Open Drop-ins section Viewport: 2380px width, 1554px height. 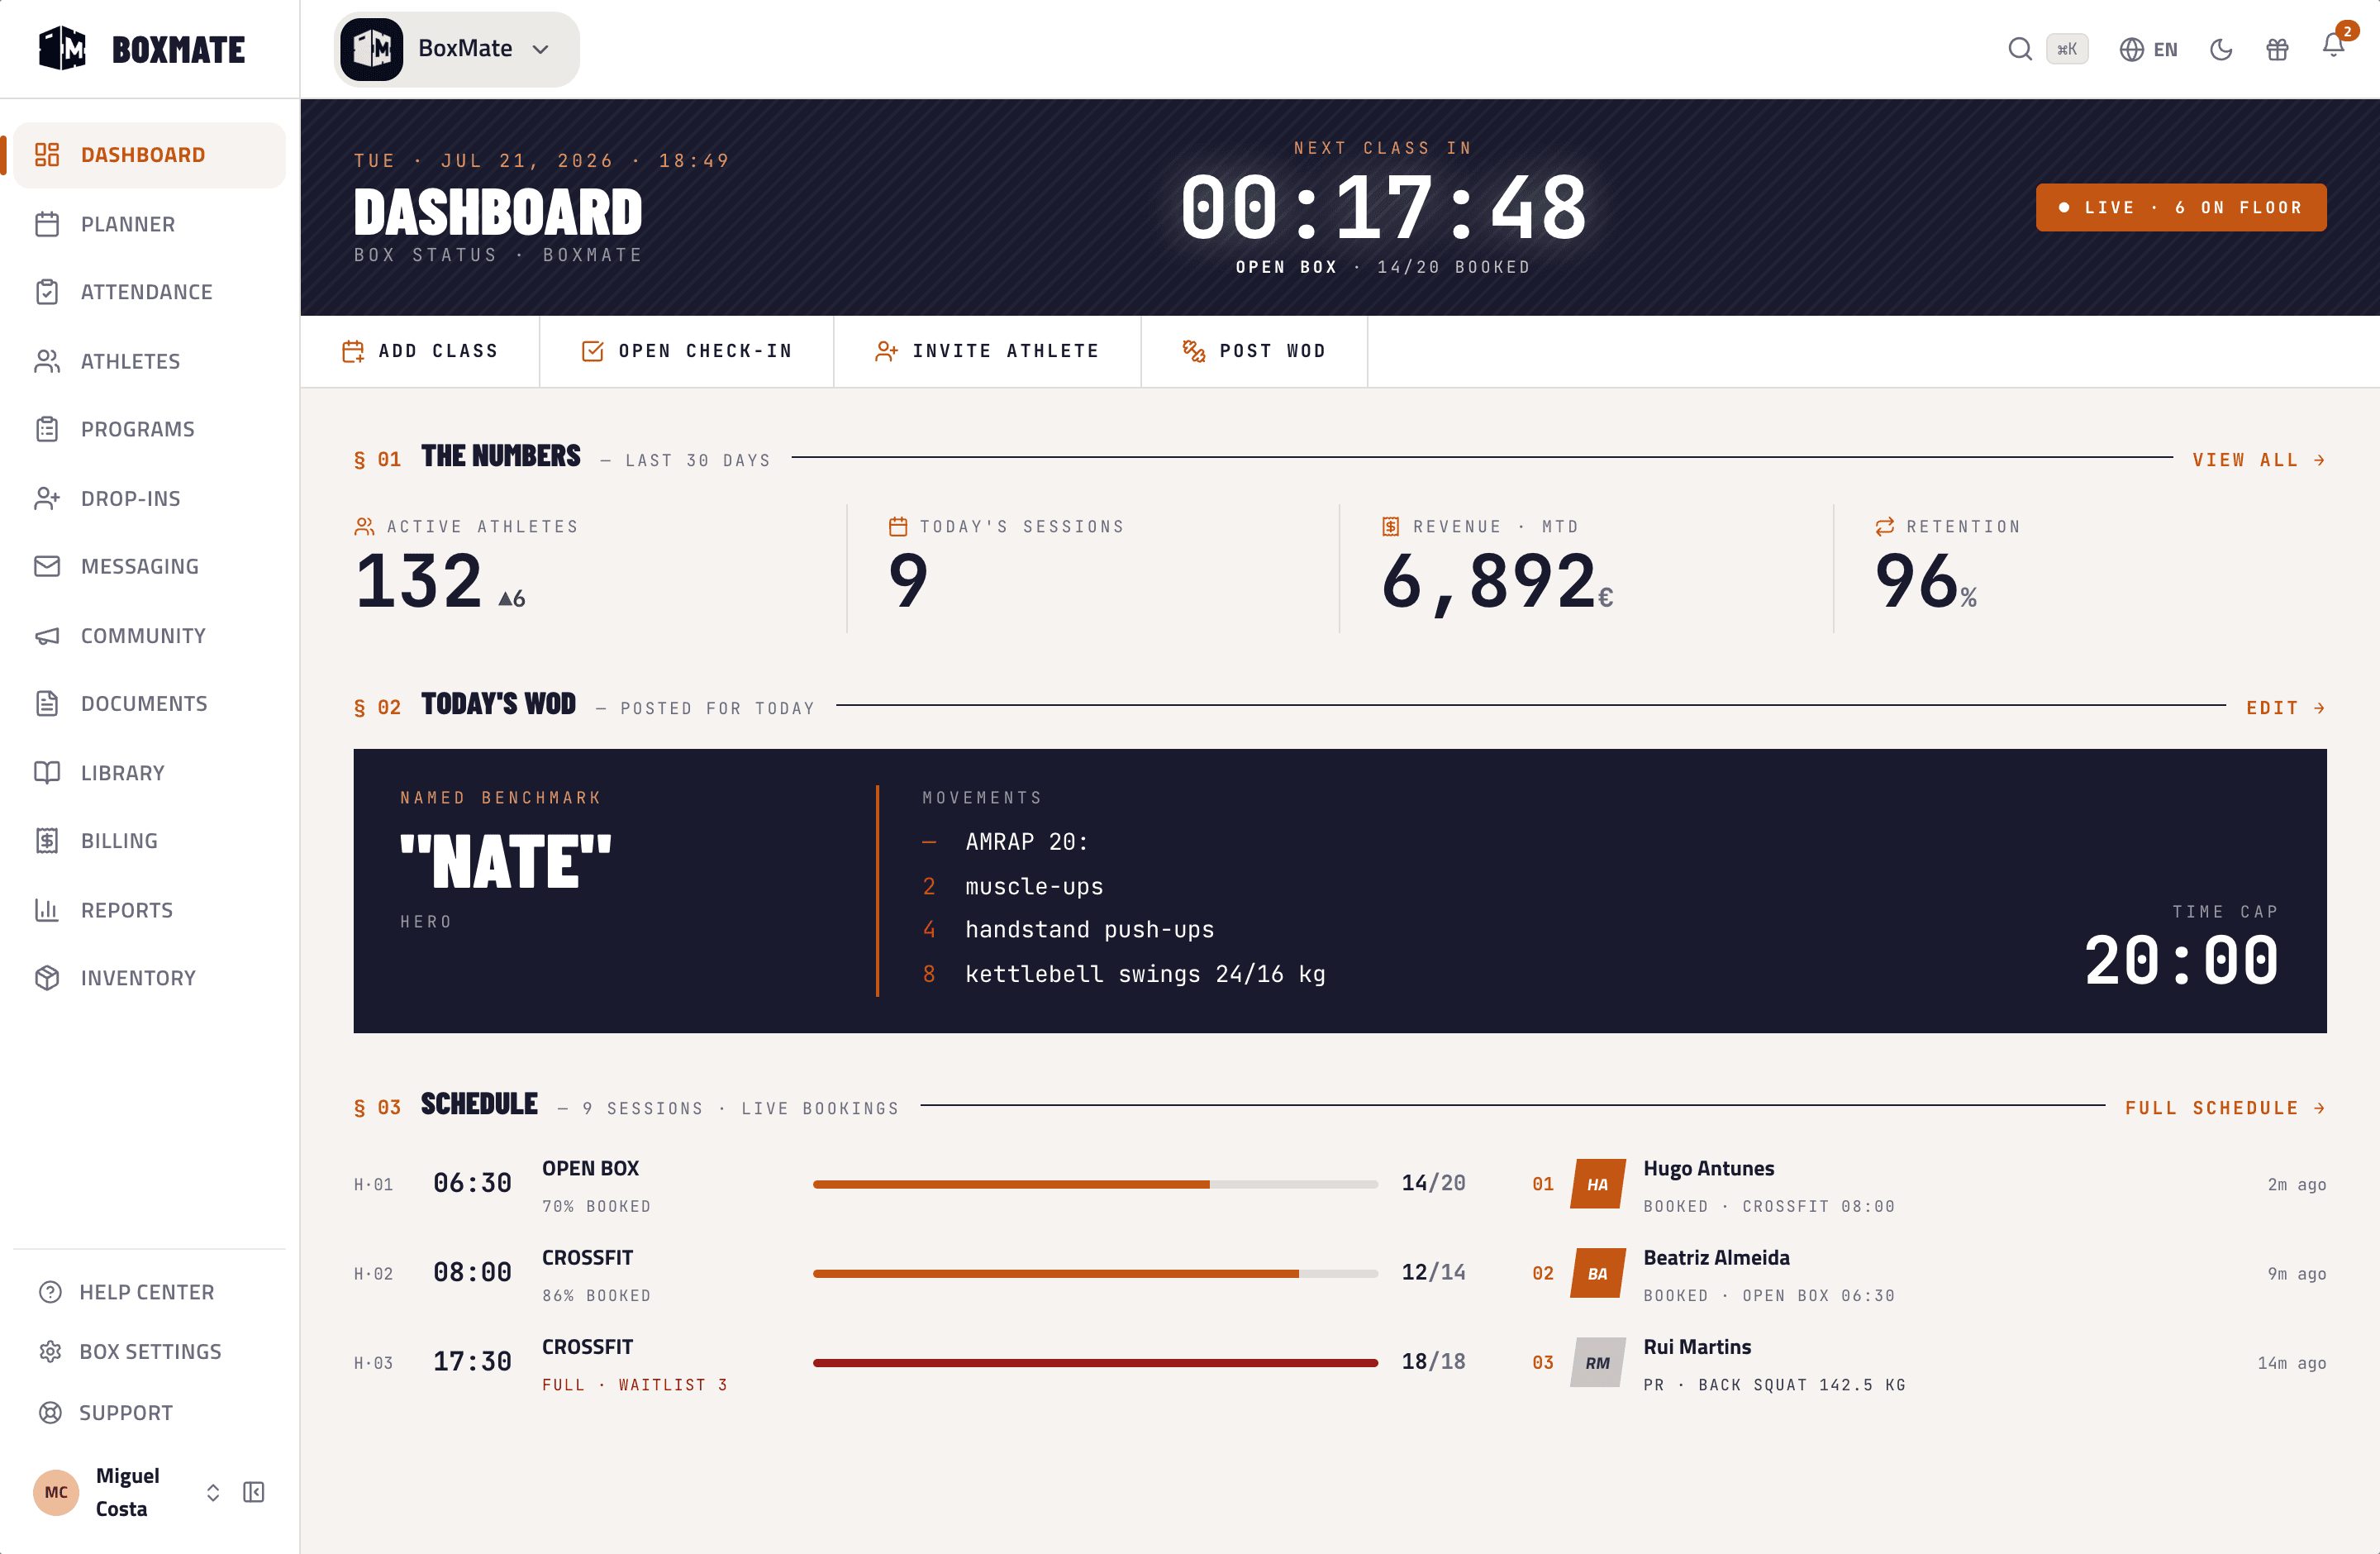click(150, 498)
